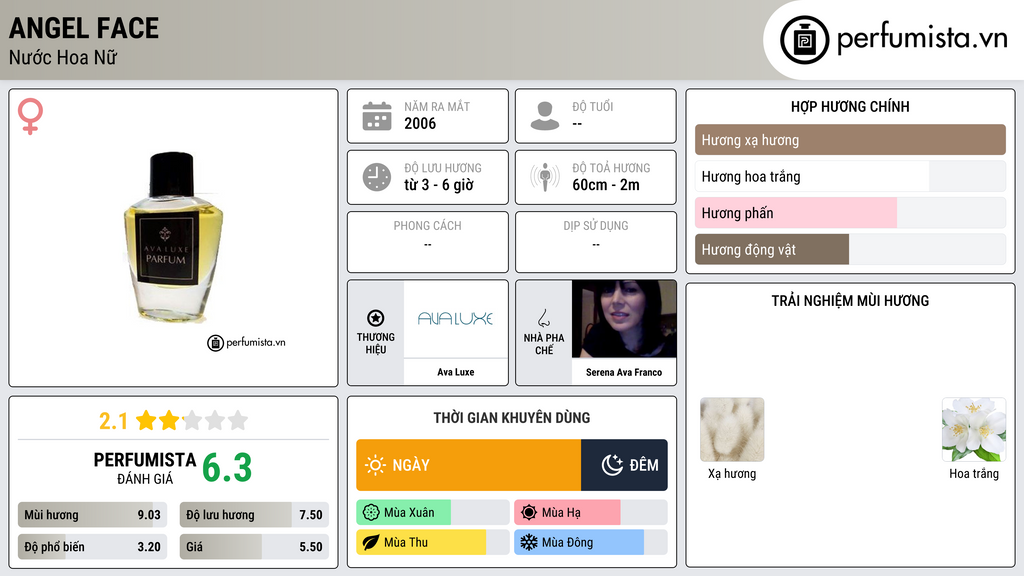The height and width of the screenshot is (576, 1024).
Task: Click the sillage figure icon for Độ toả hương
Action: (x=545, y=177)
